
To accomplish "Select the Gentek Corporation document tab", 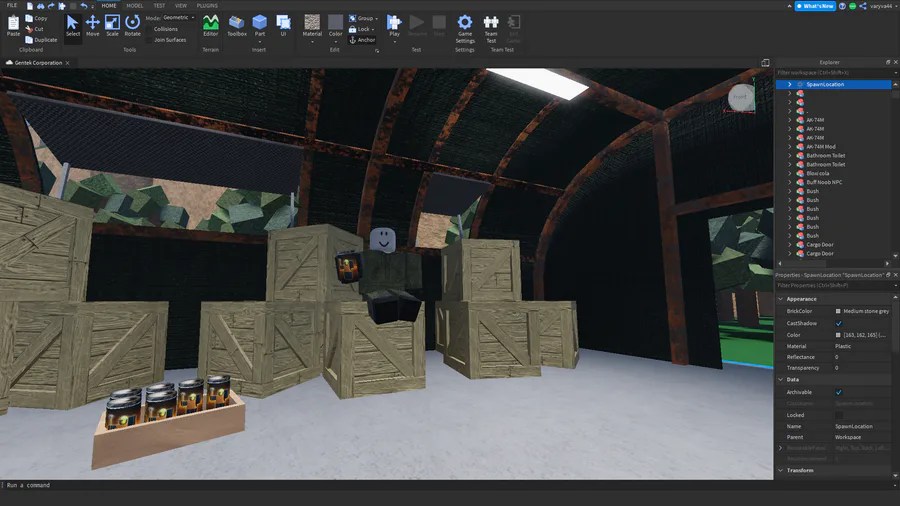I will [x=38, y=63].
